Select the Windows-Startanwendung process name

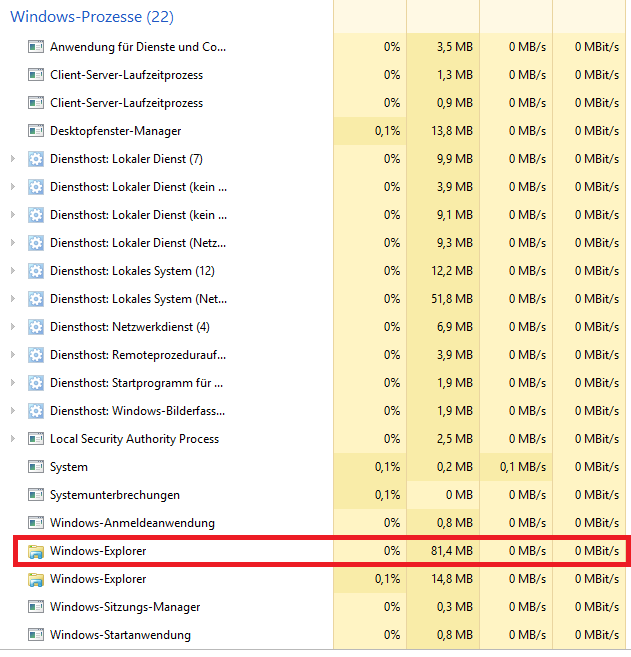(120, 635)
